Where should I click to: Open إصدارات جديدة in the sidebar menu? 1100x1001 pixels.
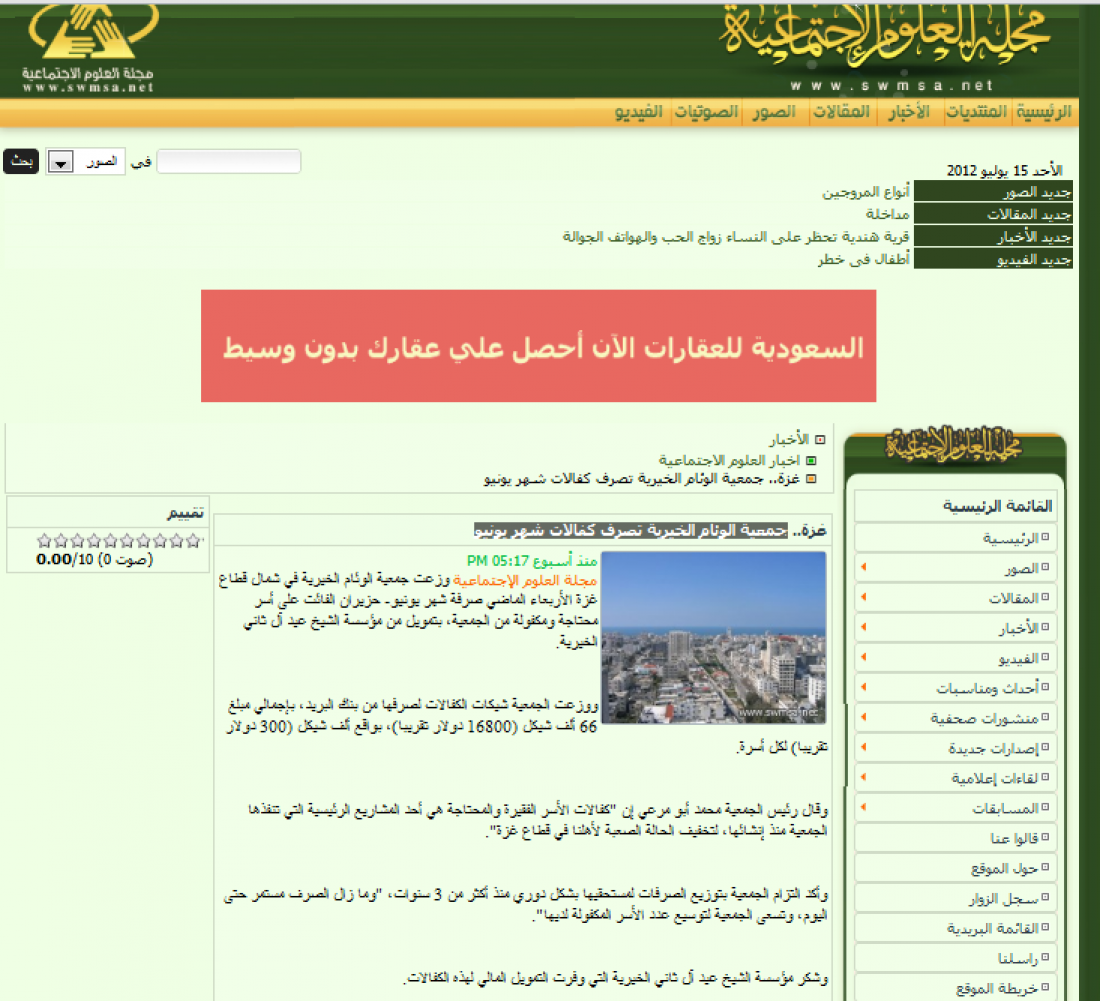coord(955,748)
